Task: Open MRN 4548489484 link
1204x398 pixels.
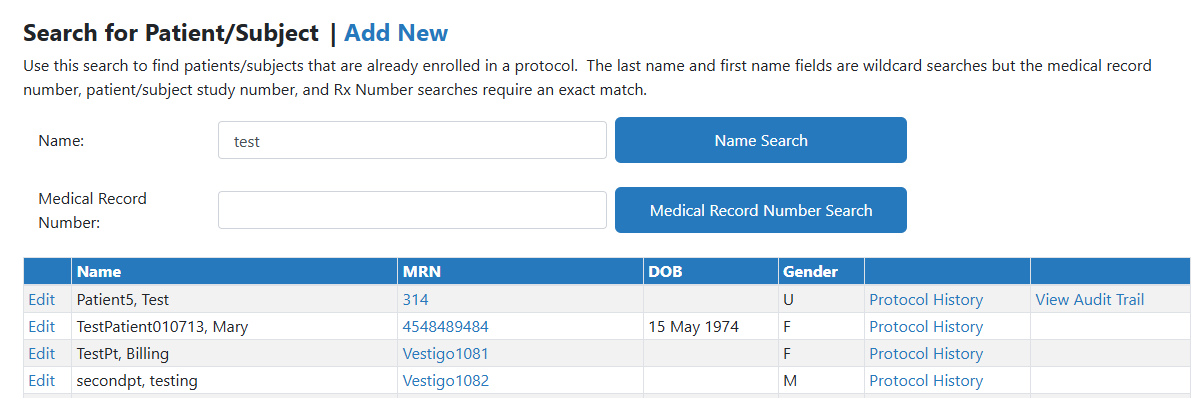Action: 446,326
